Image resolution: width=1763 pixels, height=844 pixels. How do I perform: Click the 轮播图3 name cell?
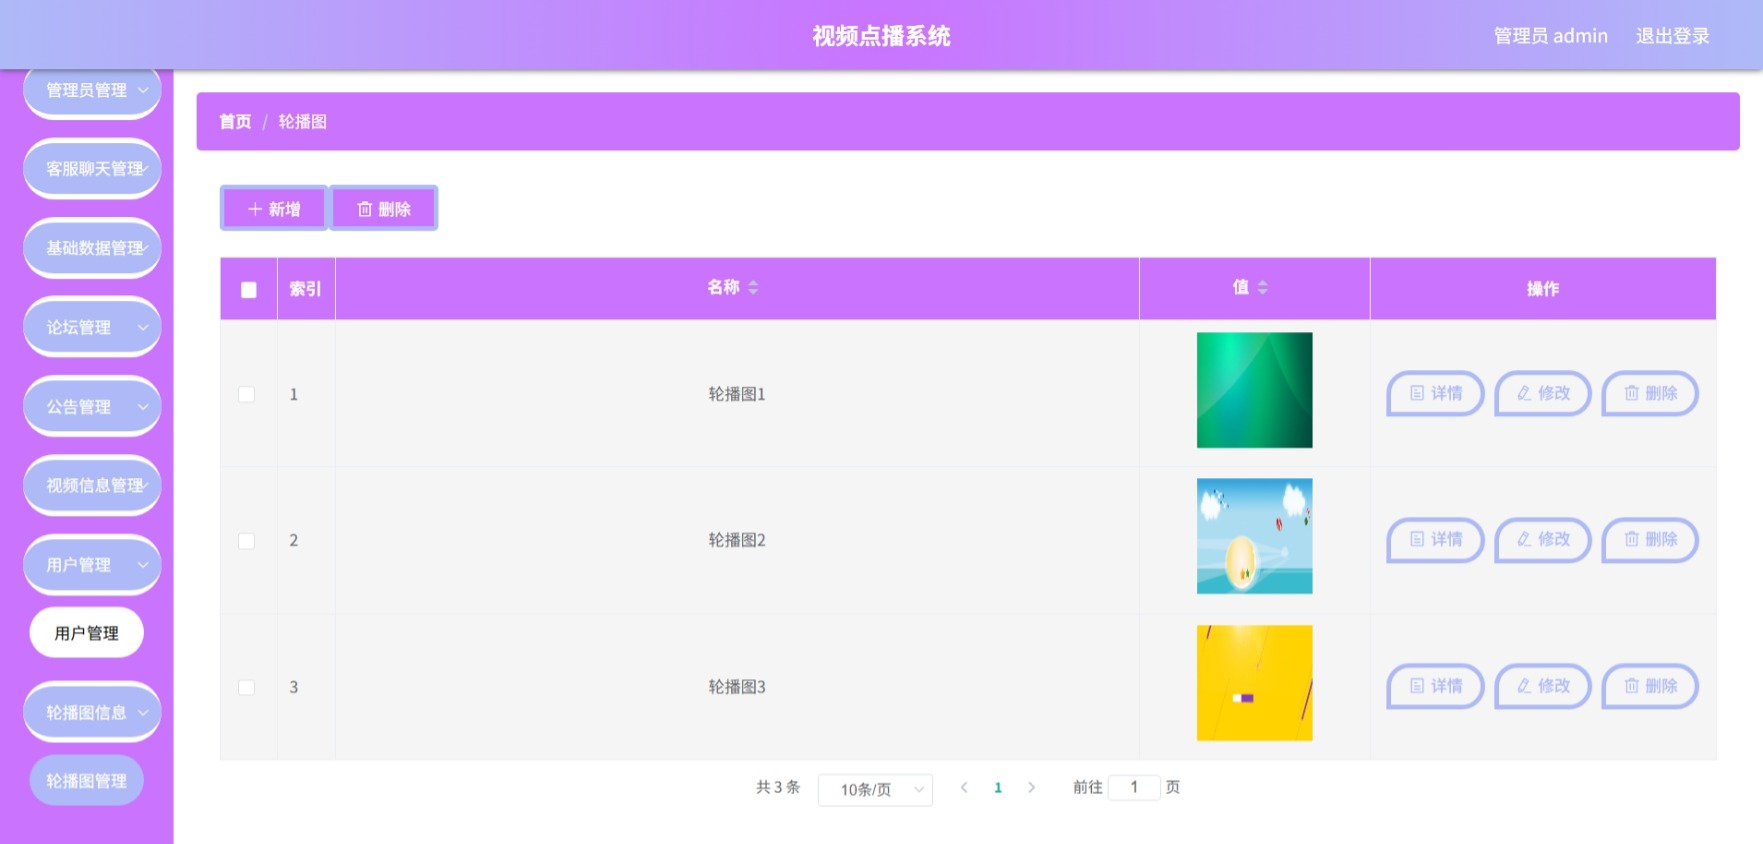coord(737,687)
